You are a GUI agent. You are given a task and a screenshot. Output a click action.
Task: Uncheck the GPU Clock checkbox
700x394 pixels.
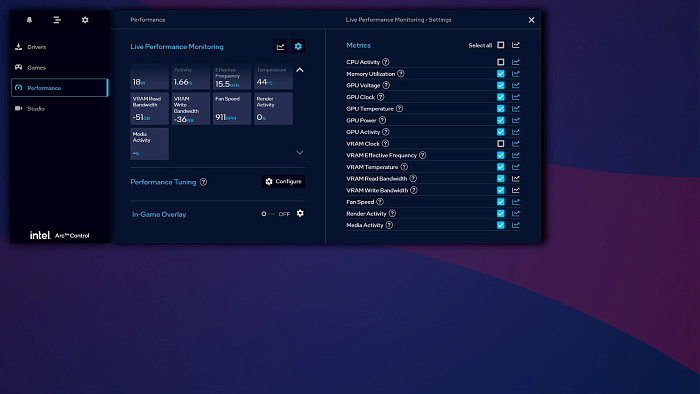coord(500,97)
